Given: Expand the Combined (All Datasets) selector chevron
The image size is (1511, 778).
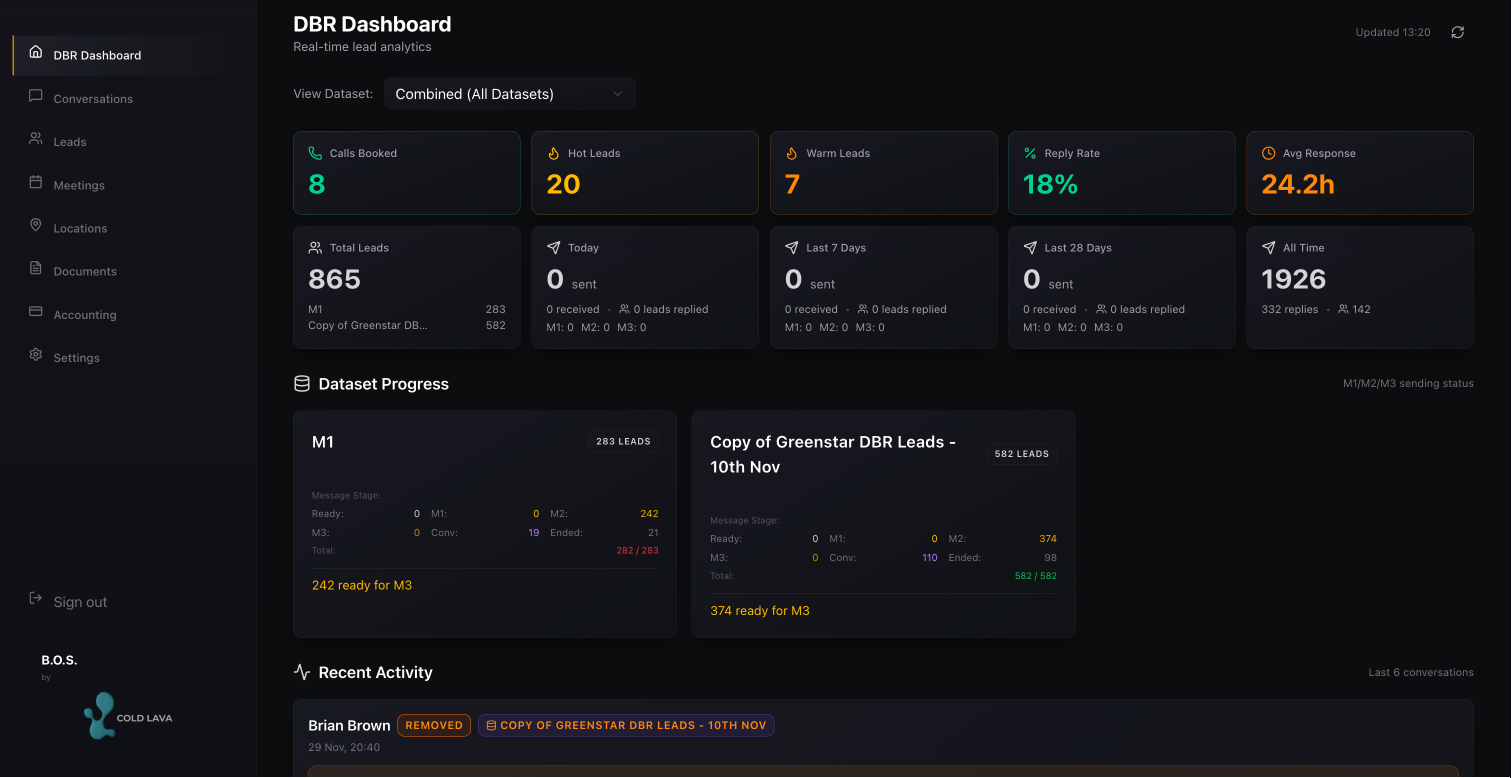Looking at the screenshot, I should [618, 93].
